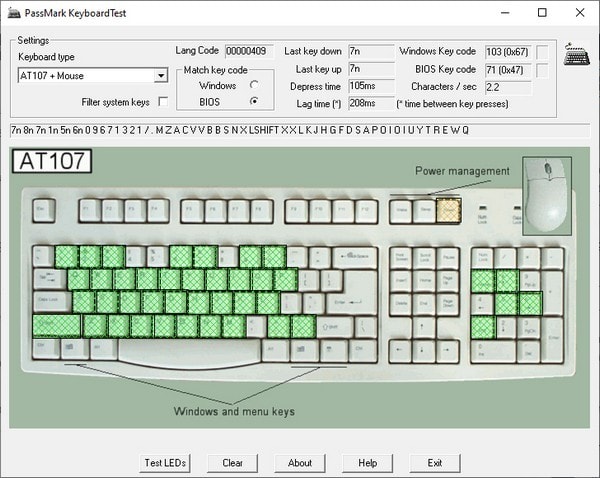Click the BIOS Key code field 71 (0x47)
The height and width of the screenshot is (478, 600).
click(508, 70)
